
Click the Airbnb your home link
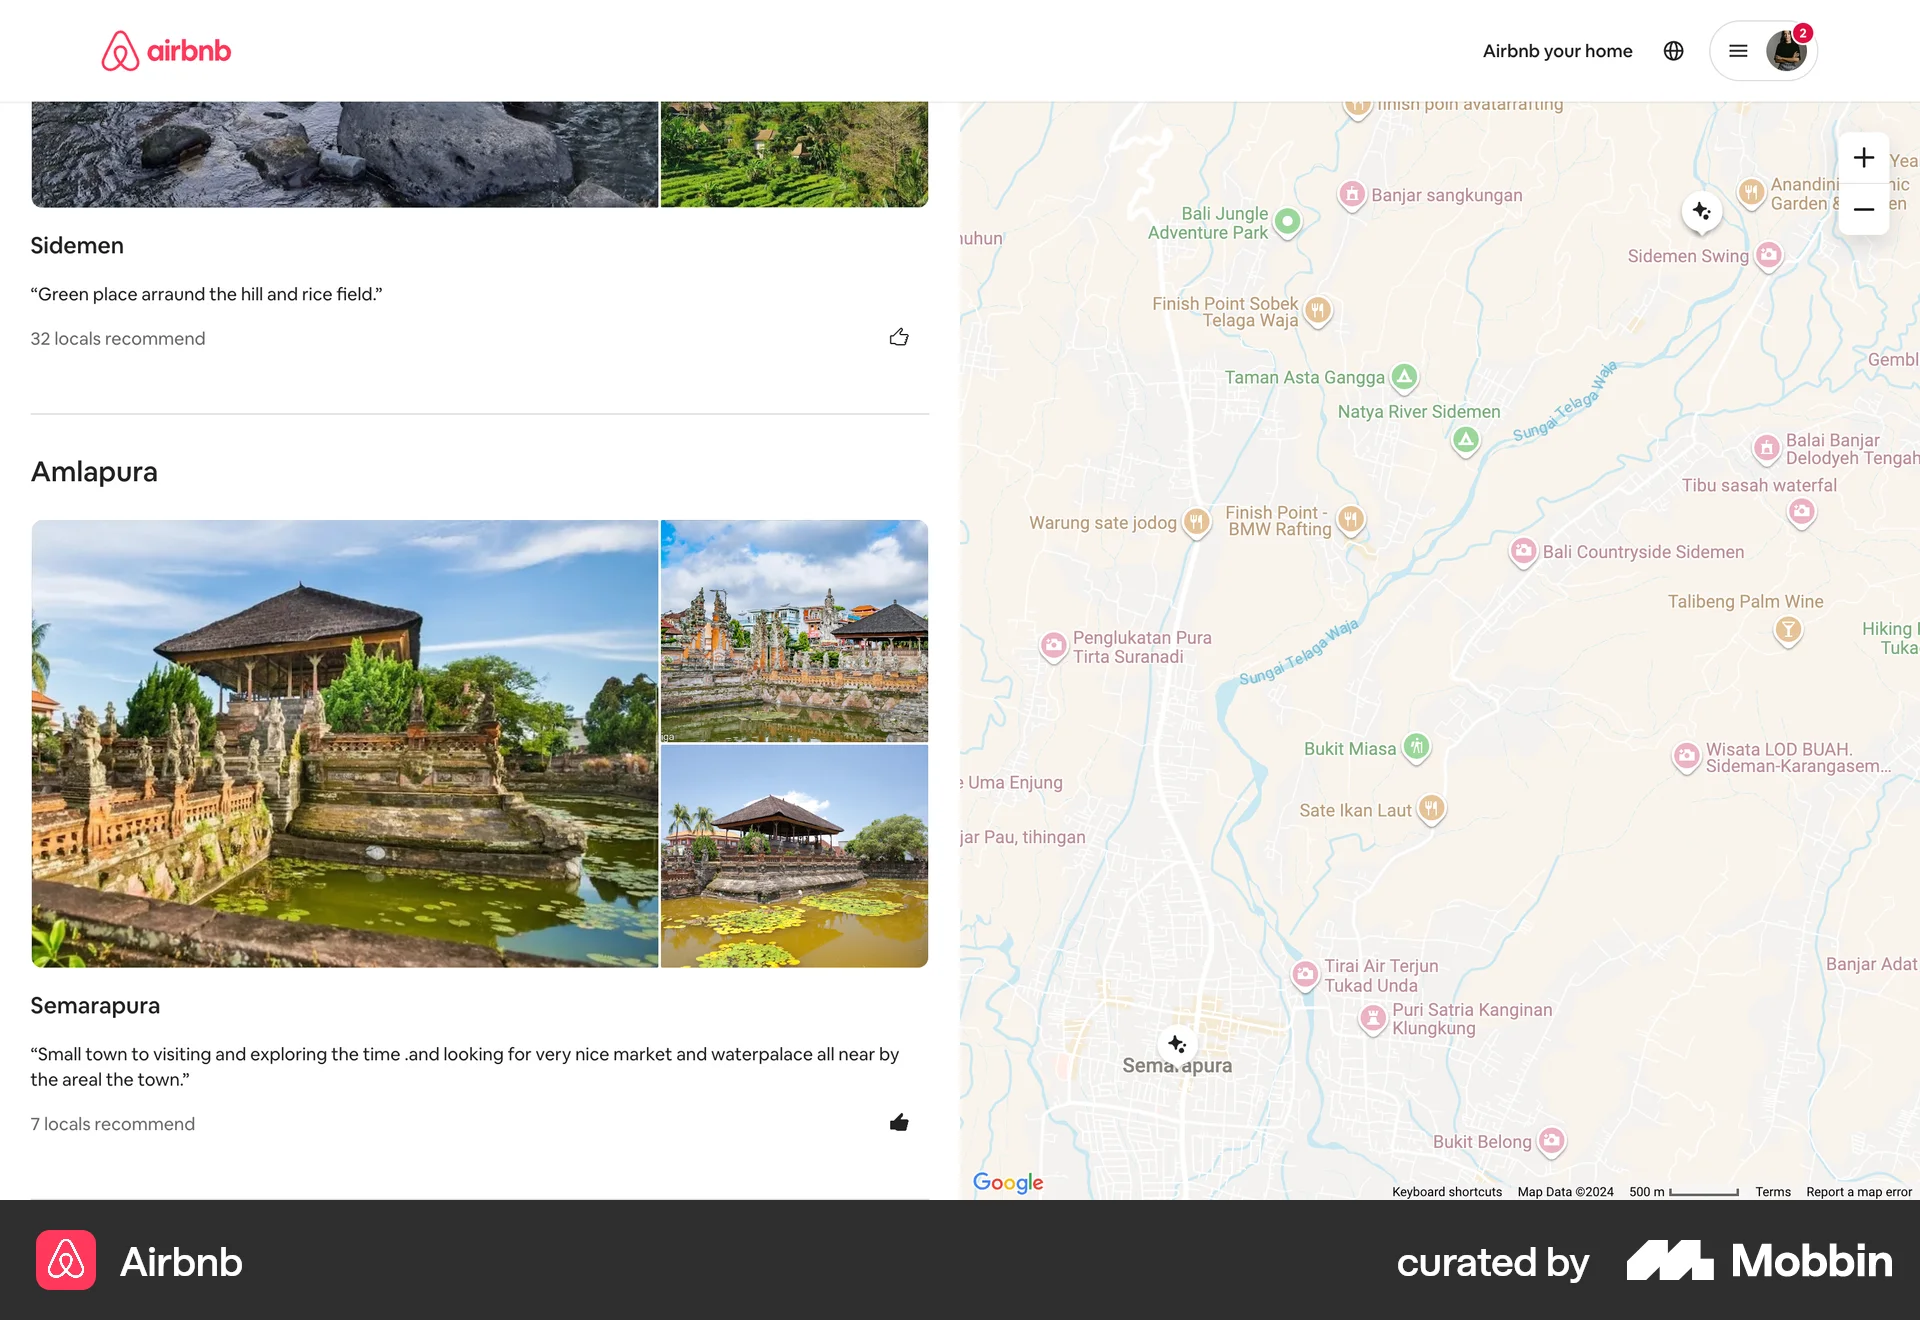click(1557, 50)
